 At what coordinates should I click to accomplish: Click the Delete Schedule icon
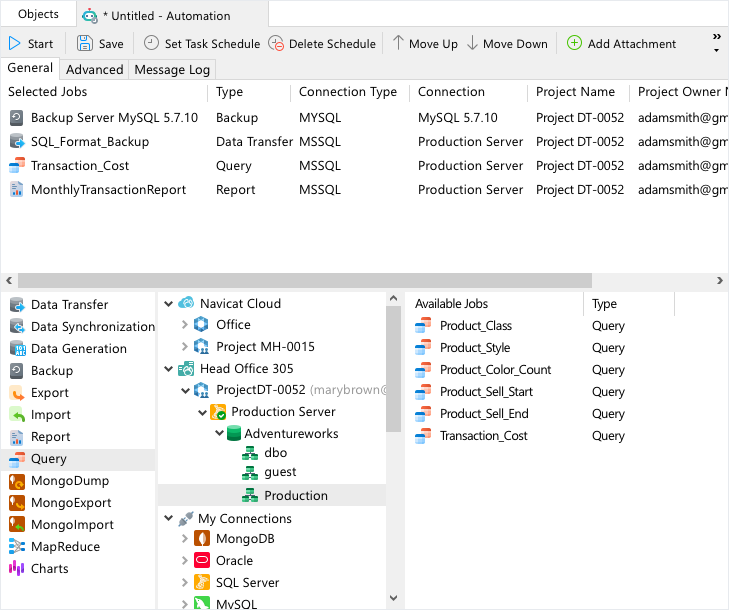point(276,44)
